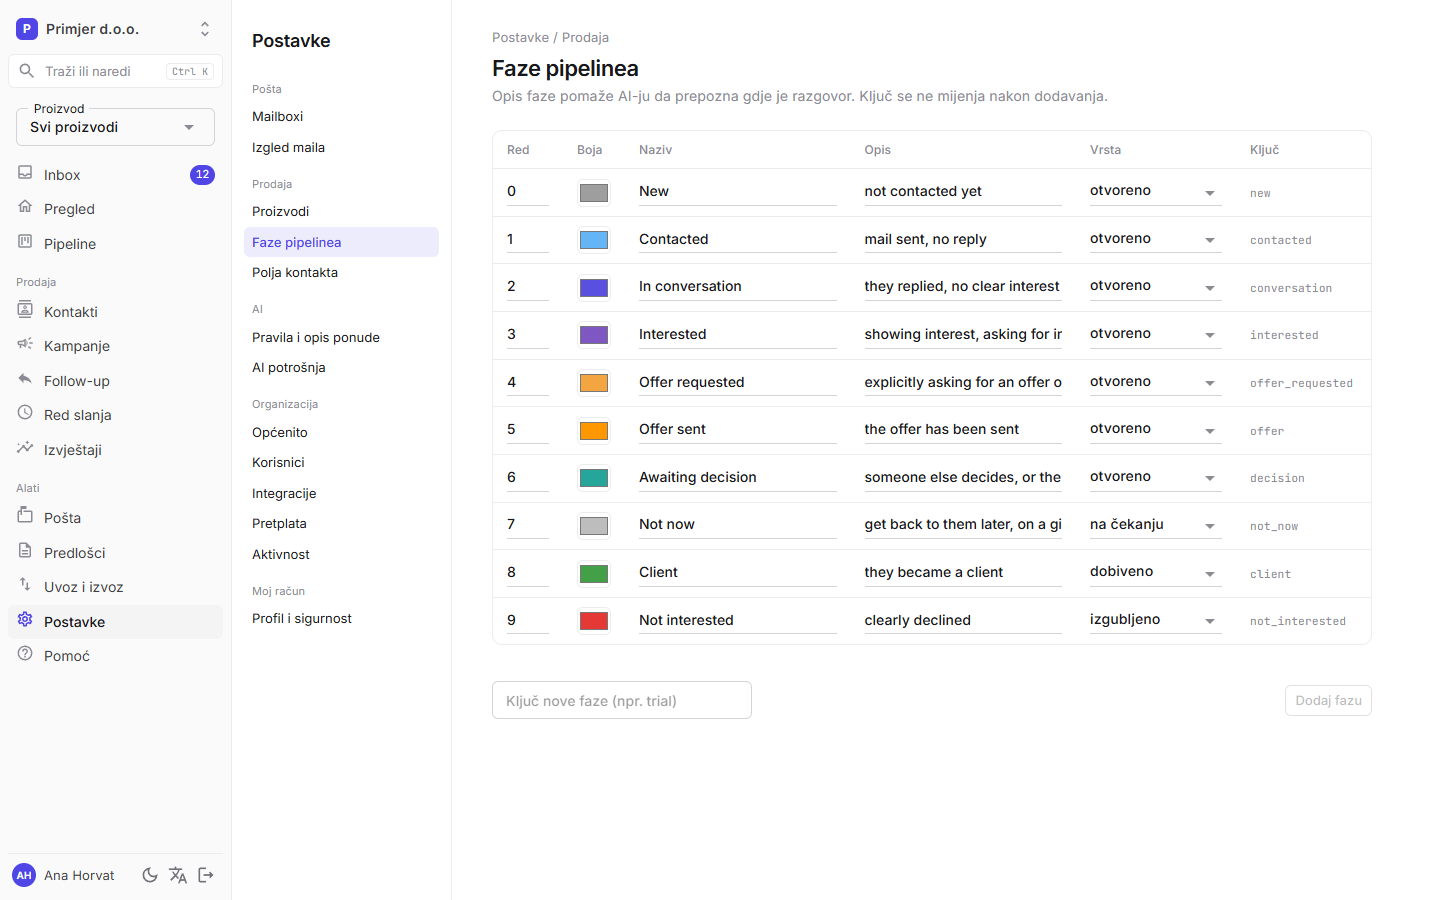Screen dimensions: 1440x900
Task: Go to Polja kontakta settings
Action: tap(341, 273)
